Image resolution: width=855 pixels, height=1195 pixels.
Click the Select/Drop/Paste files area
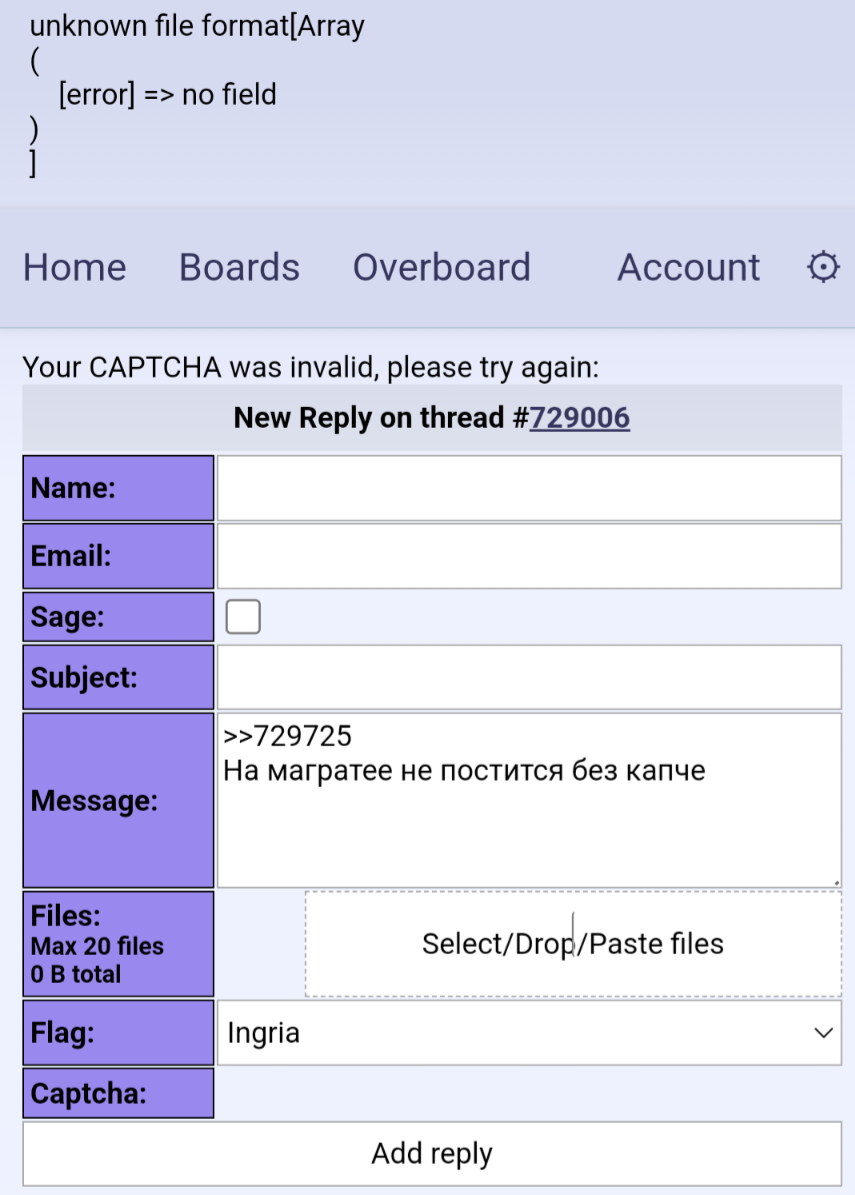coord(573,944)
